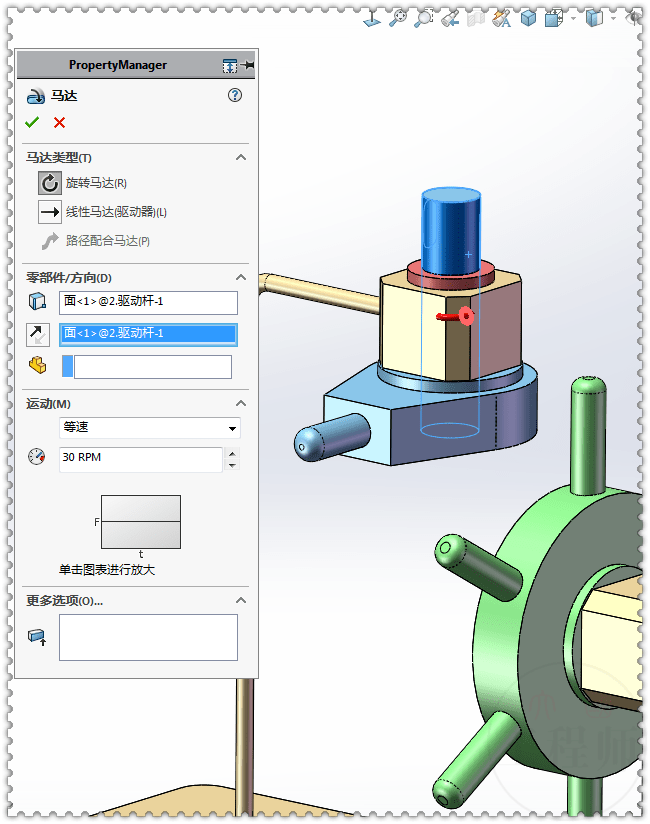This screenshot has height=824, width=650.
Task: Click the highlighted motor direction field
Action: (x=148, y=334)
